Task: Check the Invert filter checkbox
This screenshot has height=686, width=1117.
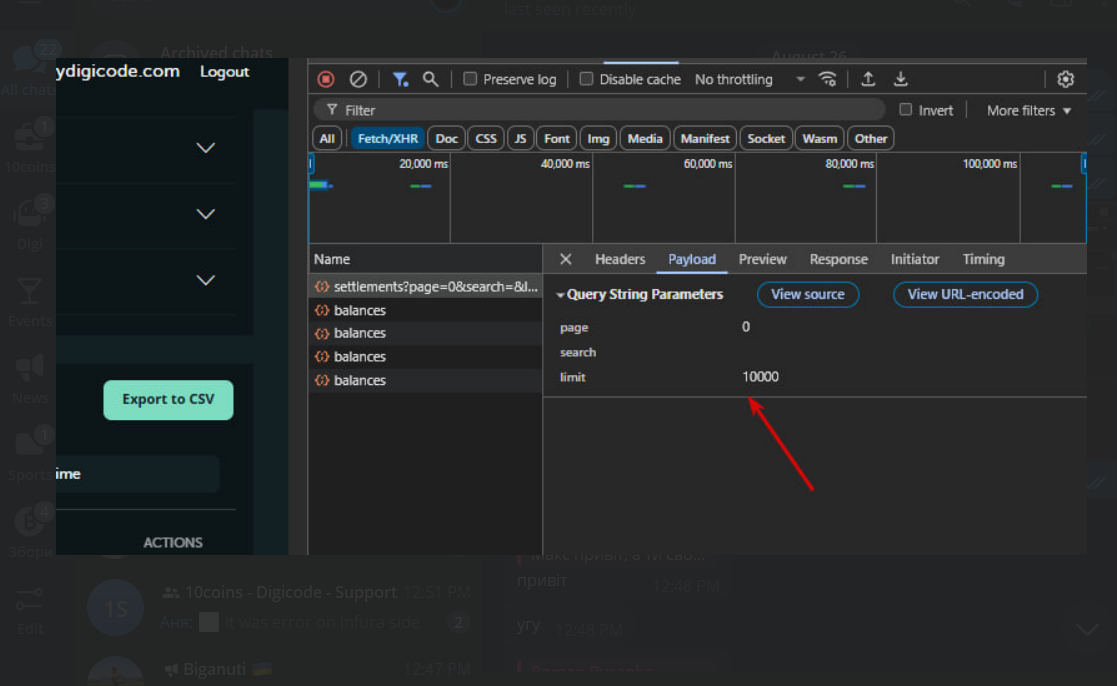Action: [905, 110]
